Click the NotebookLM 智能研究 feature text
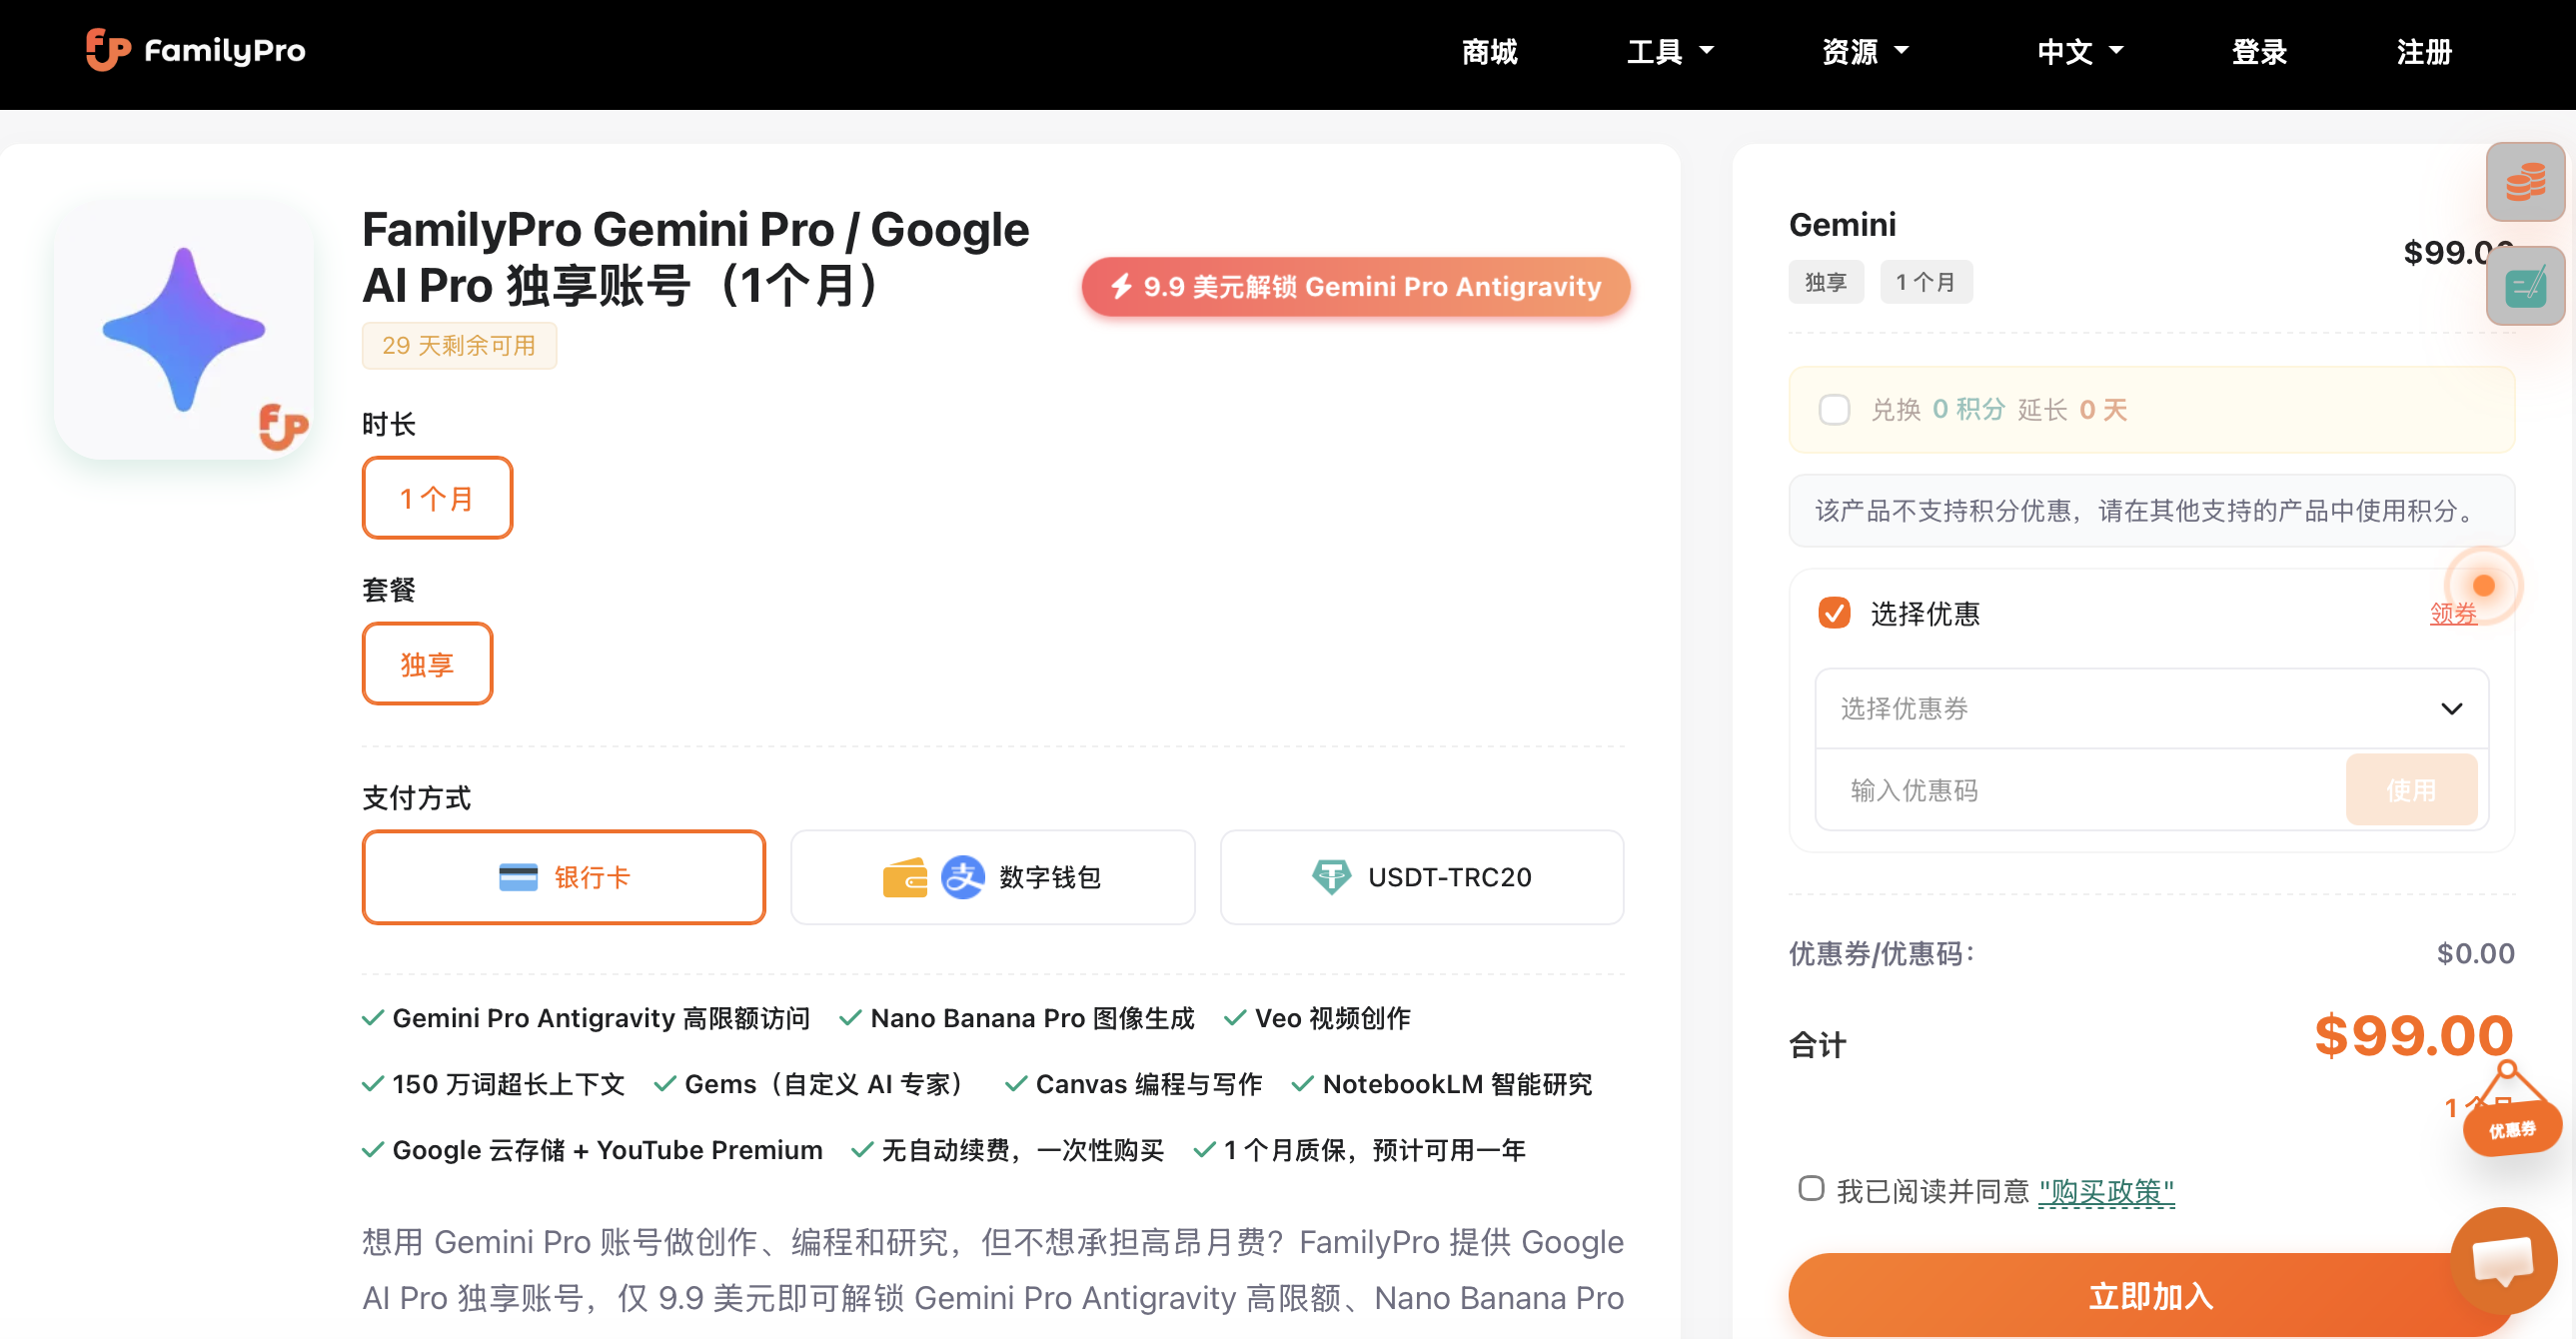Image resolution: width=2576 pixels, height=1339 pixels. 1456,1084
